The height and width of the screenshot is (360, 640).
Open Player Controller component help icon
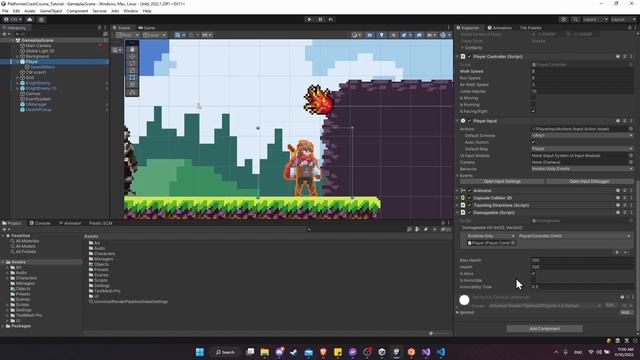(618, 57)
